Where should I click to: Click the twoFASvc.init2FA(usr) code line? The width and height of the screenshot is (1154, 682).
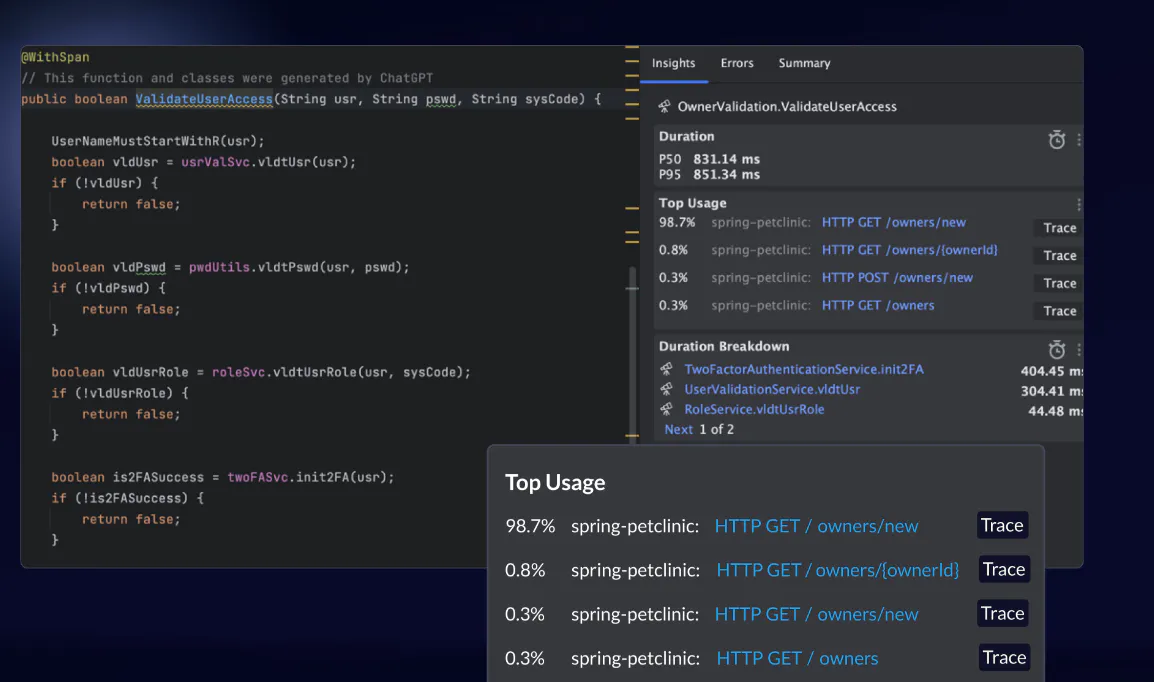point(222,477)
